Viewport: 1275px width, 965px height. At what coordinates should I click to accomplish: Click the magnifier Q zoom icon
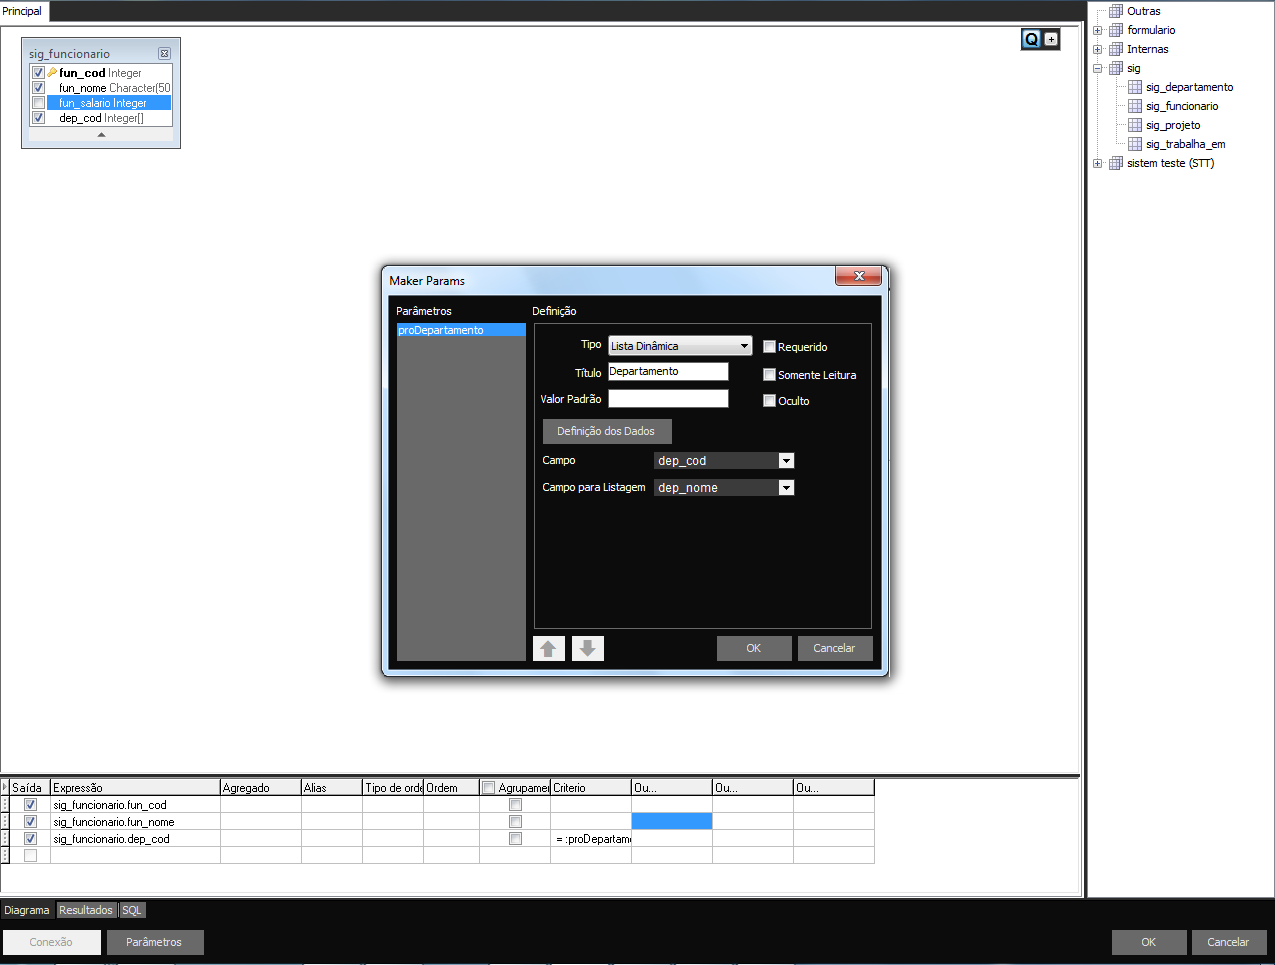click(x=1031, y=39)
